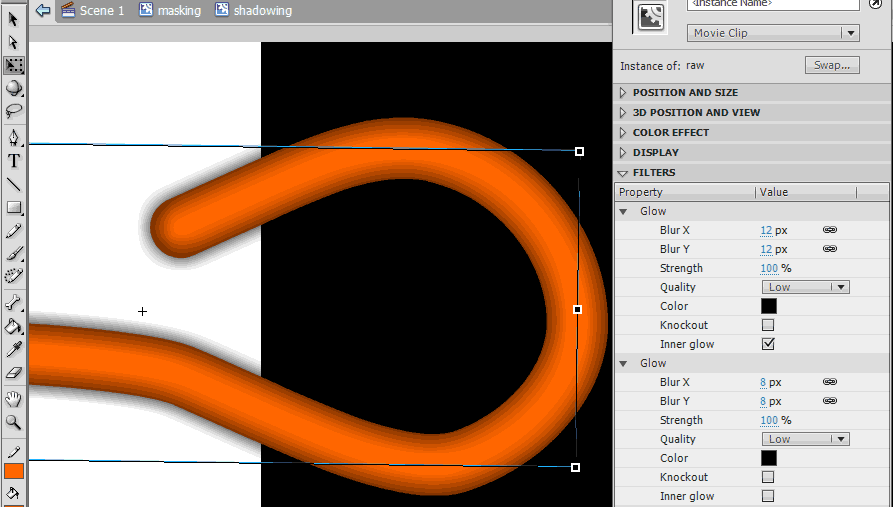Toggle the link icon for first Glow Blur Y
The width and height of the screenshot is (893, 507).
pyautogui.click(x=830, y=249)
